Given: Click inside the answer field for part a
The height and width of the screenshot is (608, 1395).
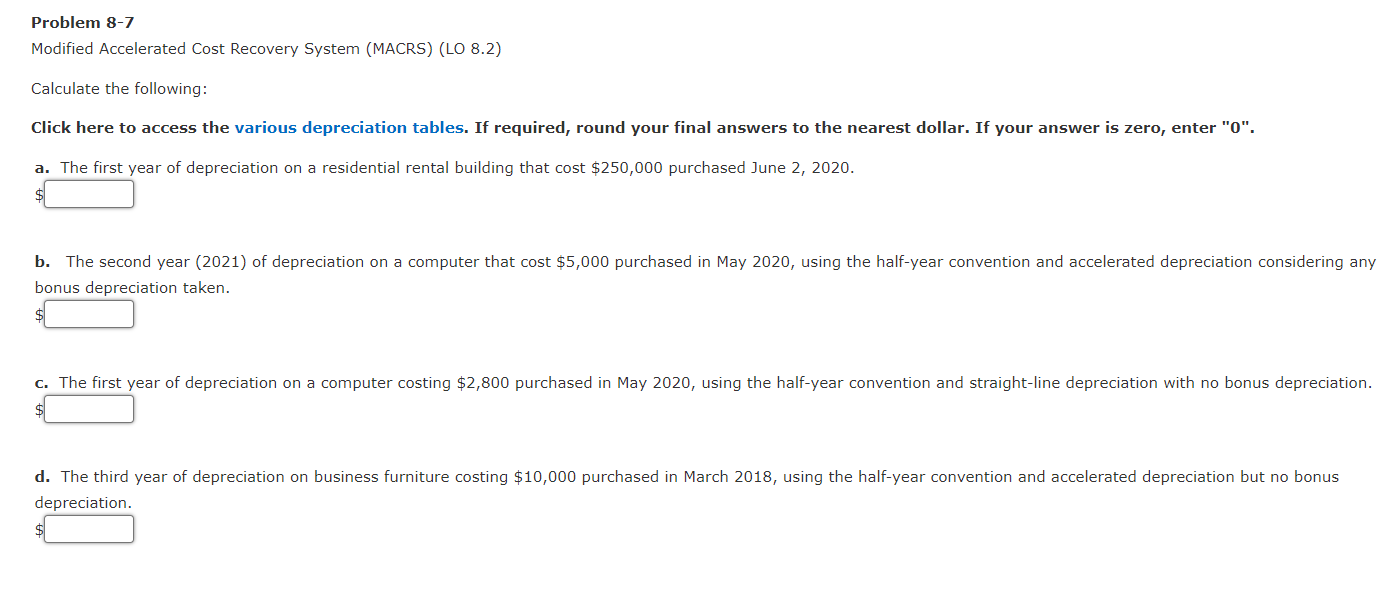Looking at the screenshot, I should (x=89, y=194).
